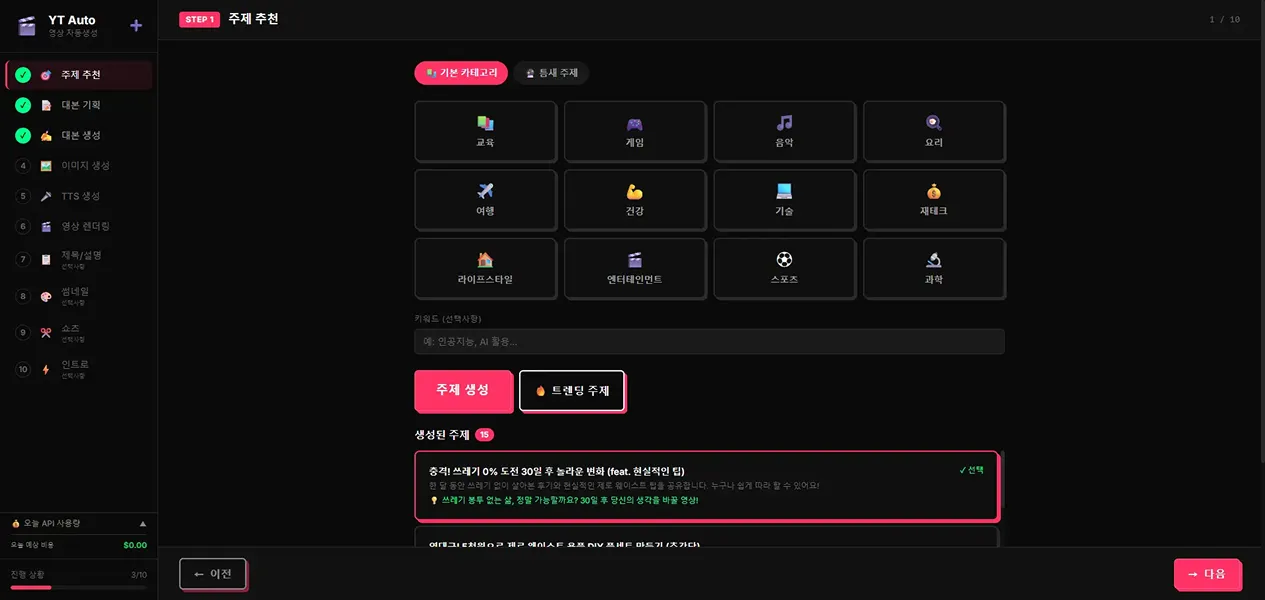Click the 1 / 10 page indicator
Image resolution: width=1265 pixels, height=600 pixels.
point(1225,19)
